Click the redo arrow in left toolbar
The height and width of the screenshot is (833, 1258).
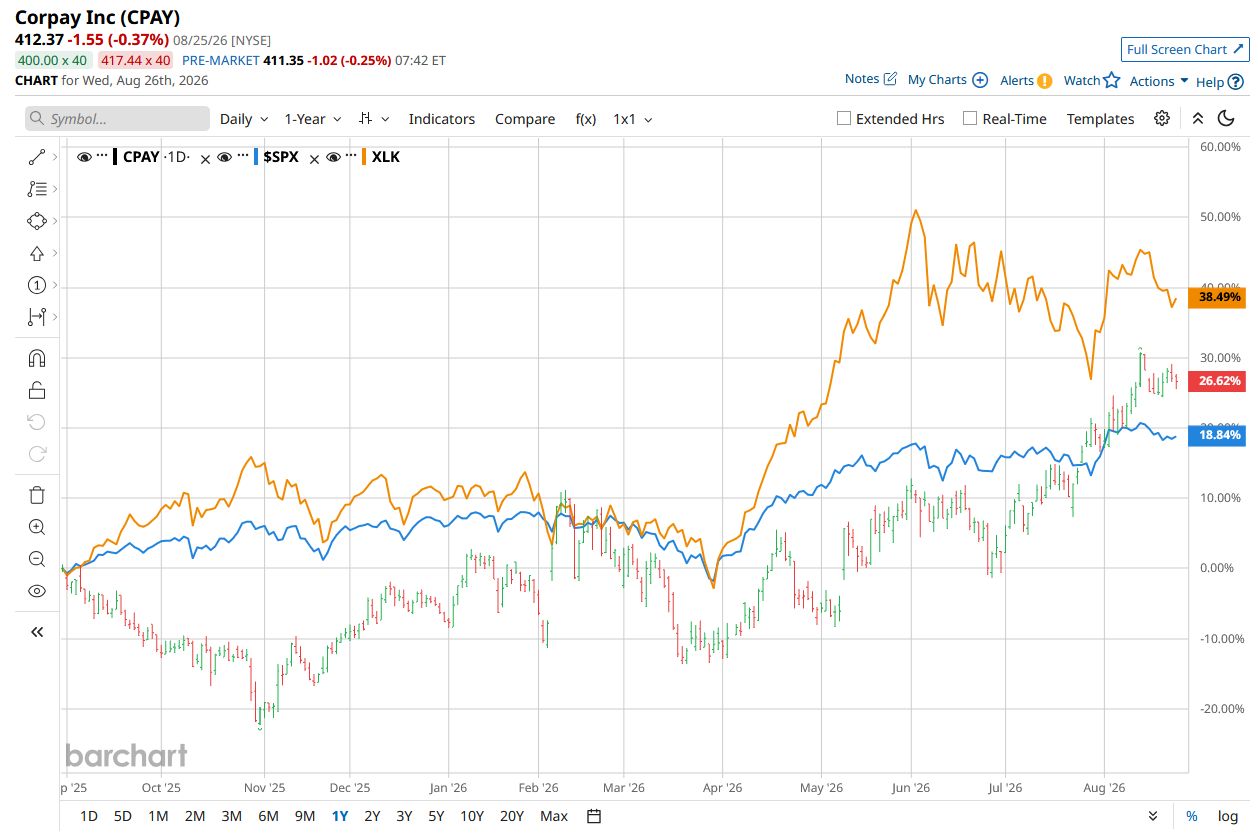tap(37, 454)
